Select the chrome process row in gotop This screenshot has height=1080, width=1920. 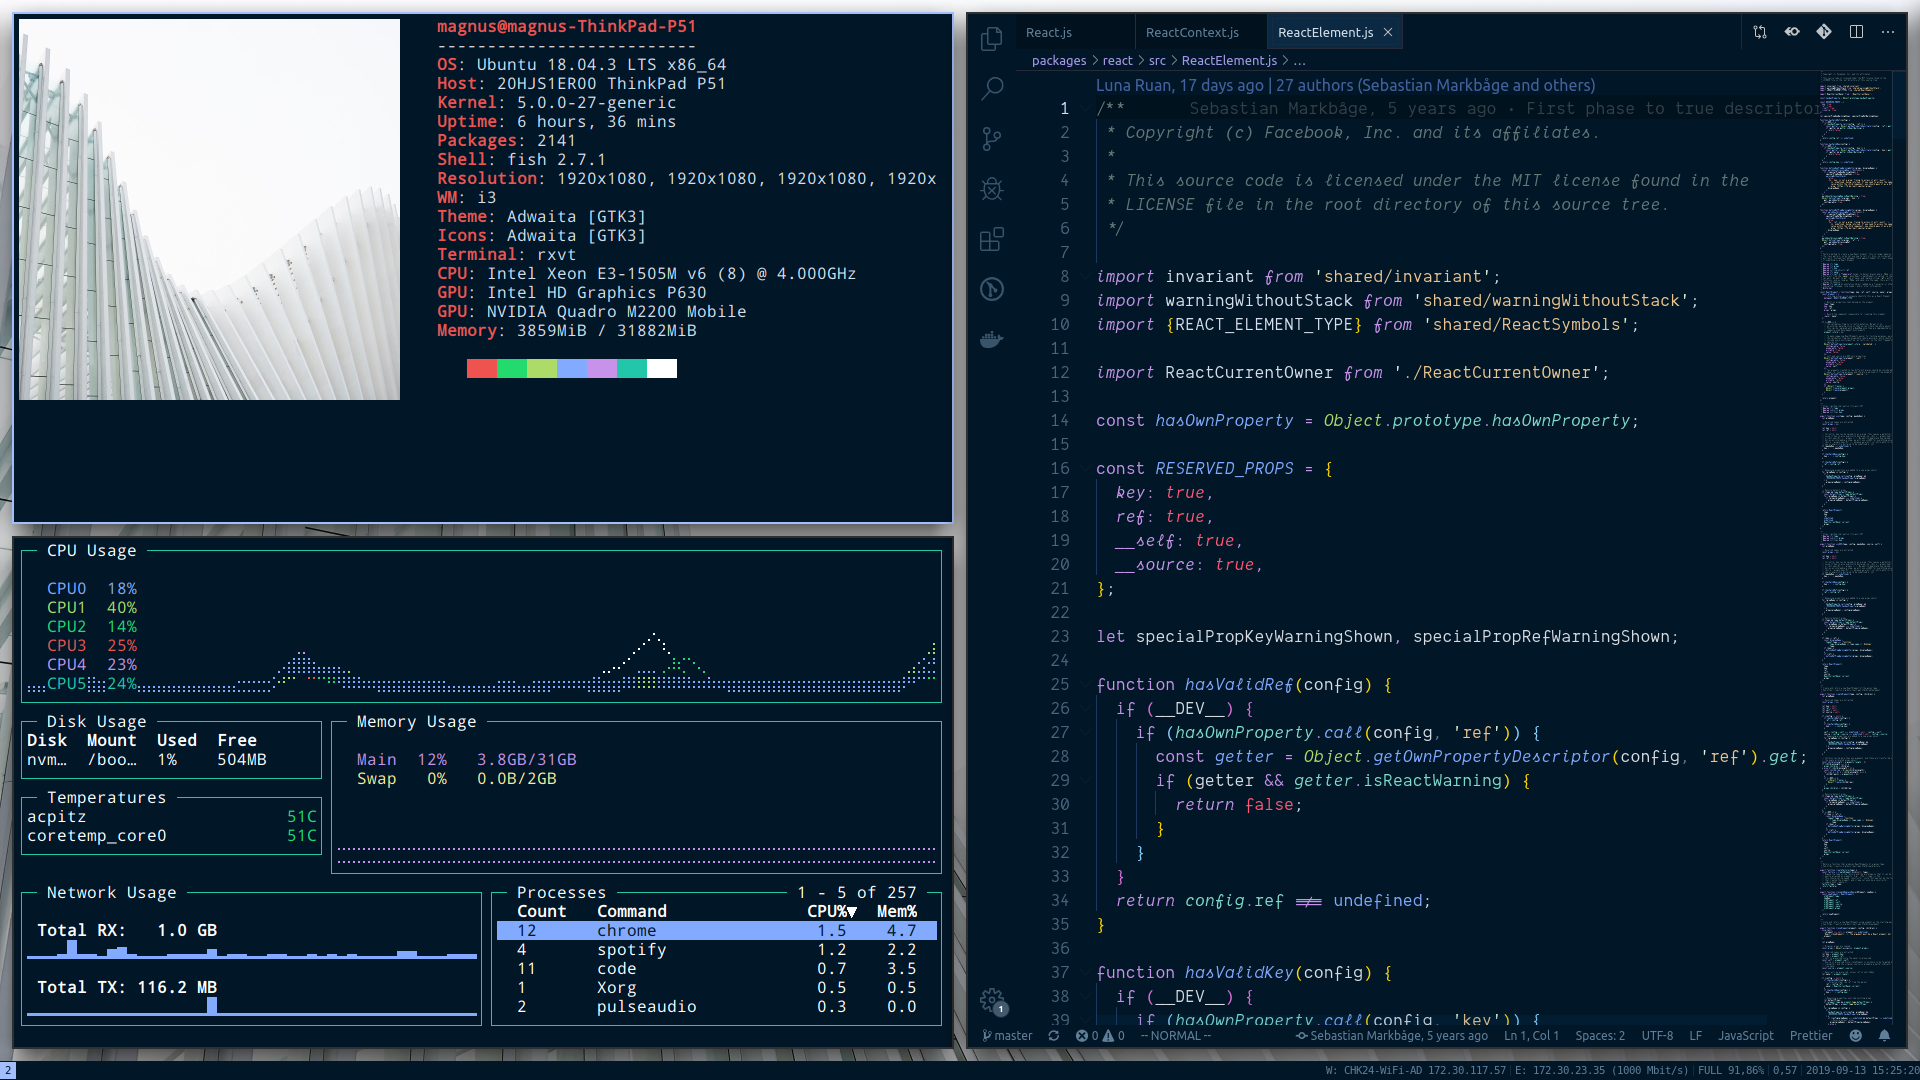pyautogui.click(x=716, y=931)
